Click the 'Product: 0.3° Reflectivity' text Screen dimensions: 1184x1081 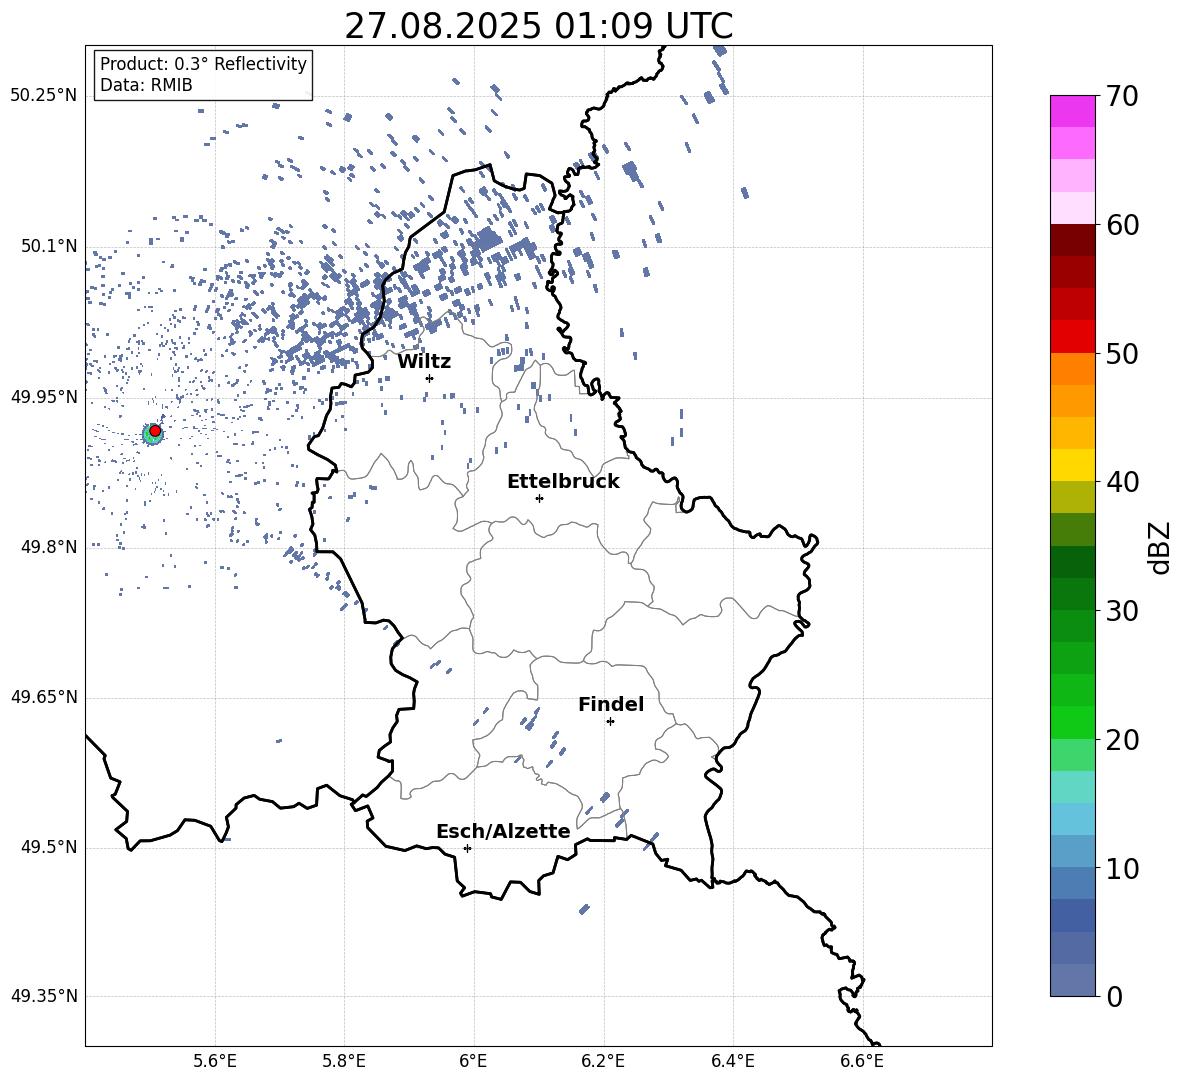[x=203, y=64]
